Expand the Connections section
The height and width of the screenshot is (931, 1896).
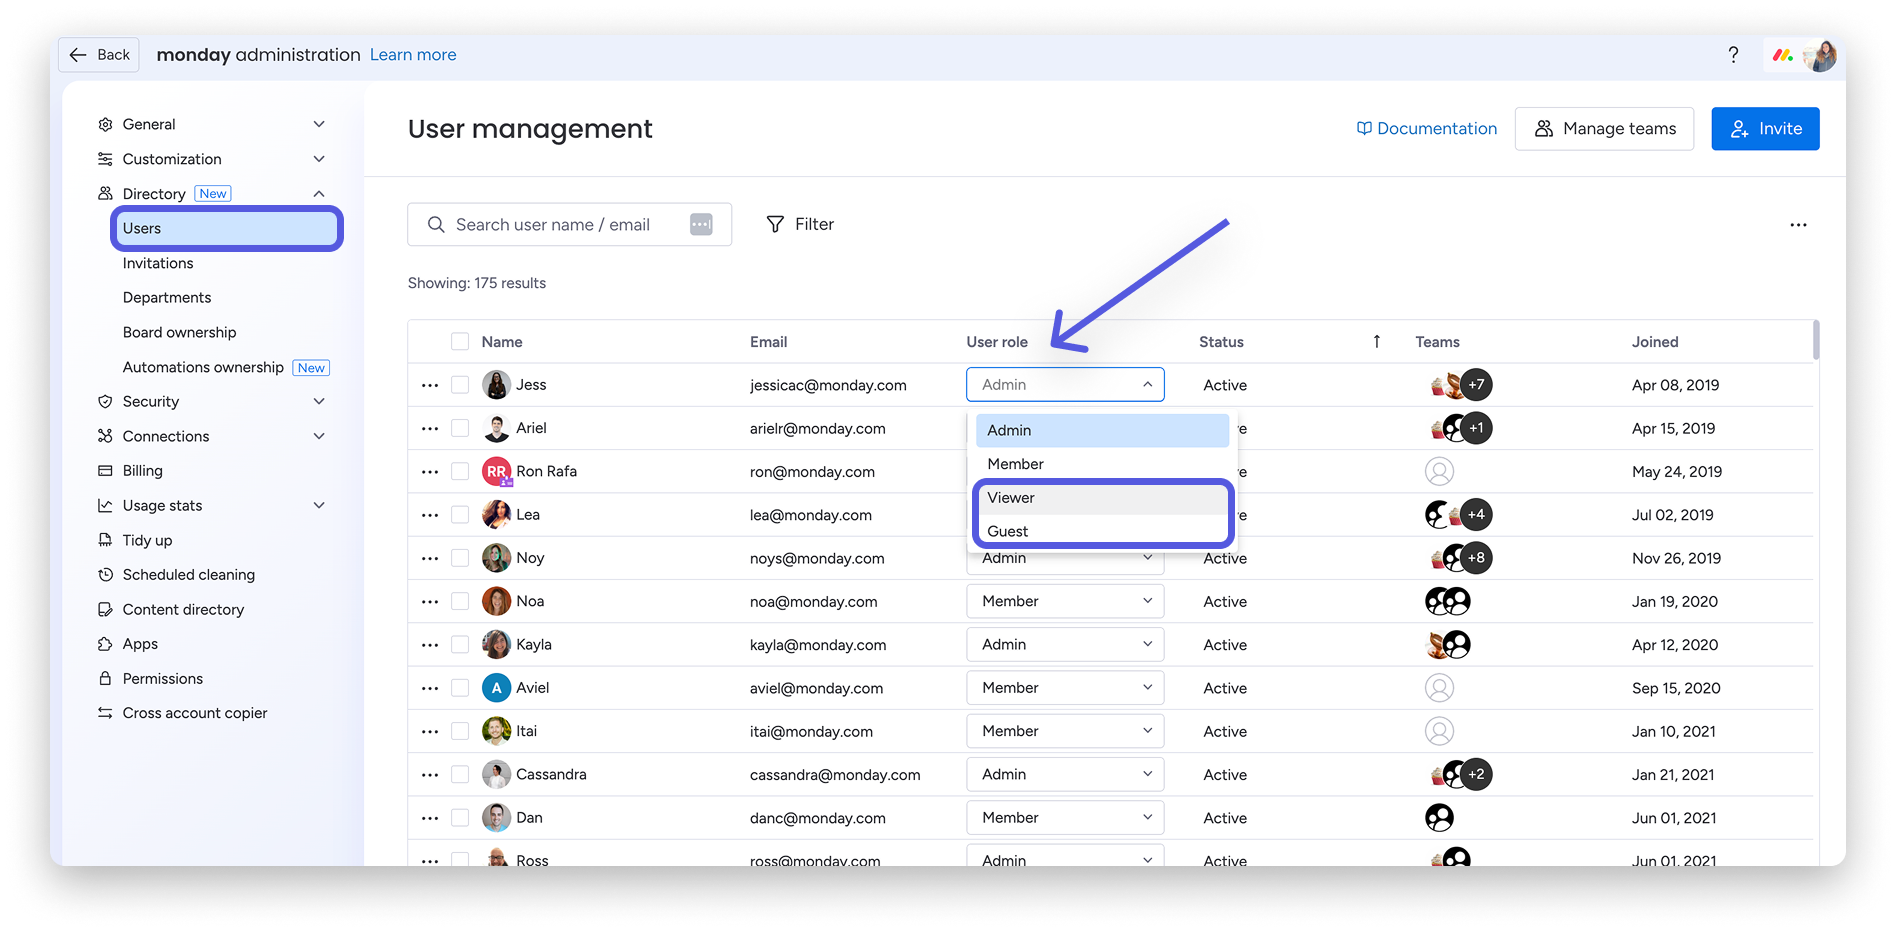tap(319, 436)
